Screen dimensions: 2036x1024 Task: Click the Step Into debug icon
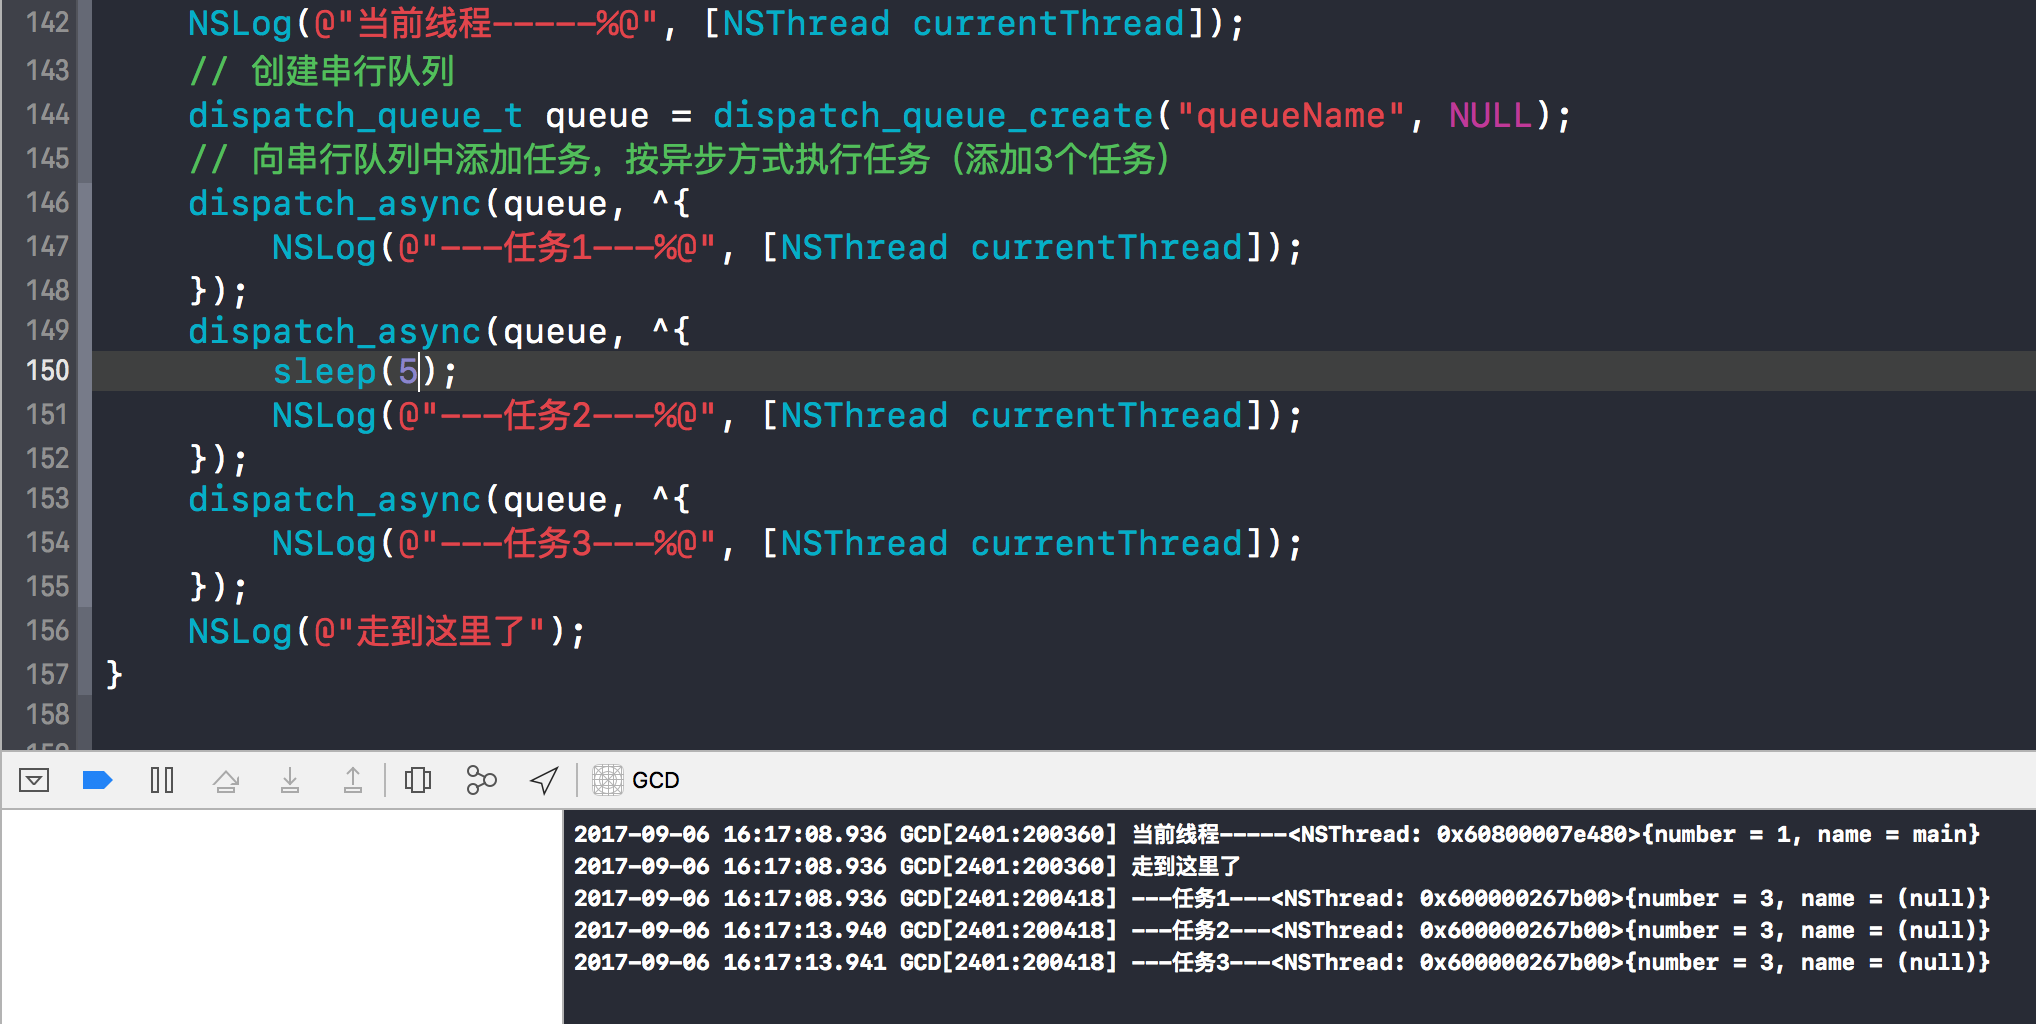point(290,780)
